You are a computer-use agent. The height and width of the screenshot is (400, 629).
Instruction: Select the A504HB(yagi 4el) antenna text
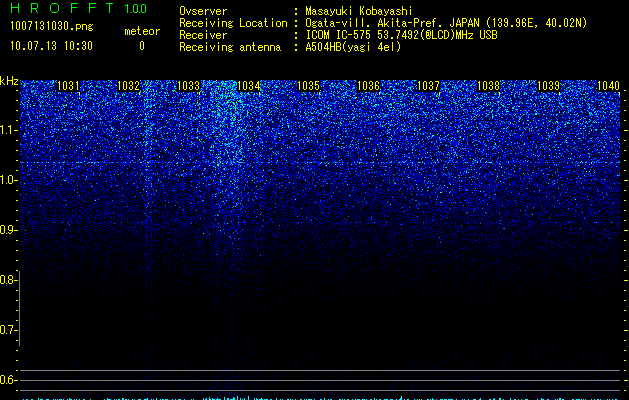click(x=353, y=47)
